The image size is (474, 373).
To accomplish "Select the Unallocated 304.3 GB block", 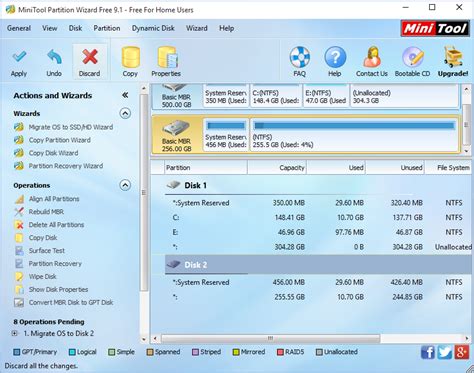I will pos(404,96).
